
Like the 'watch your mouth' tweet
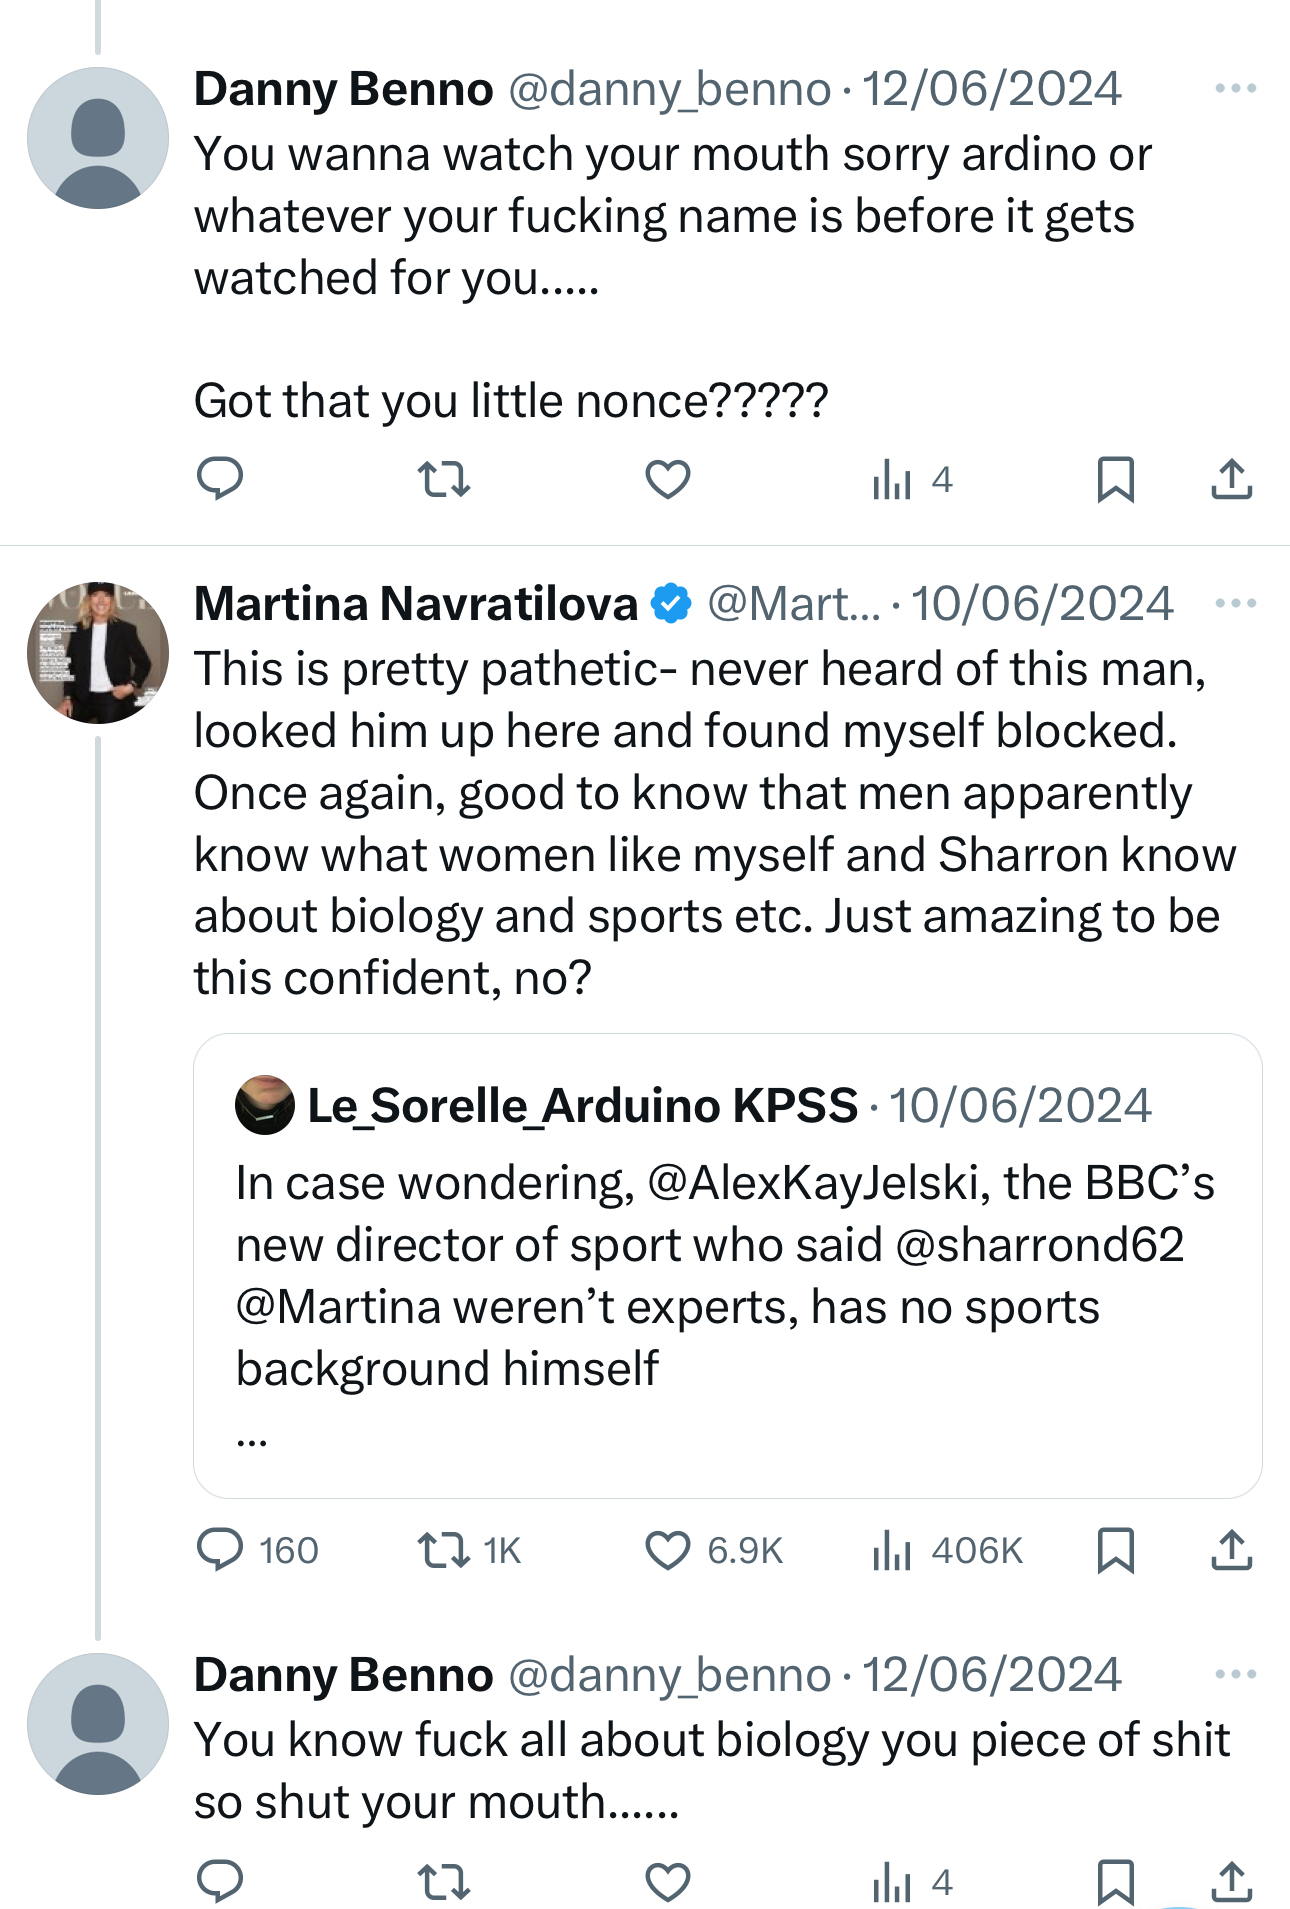pyautogui.click(x=668, y=479)
